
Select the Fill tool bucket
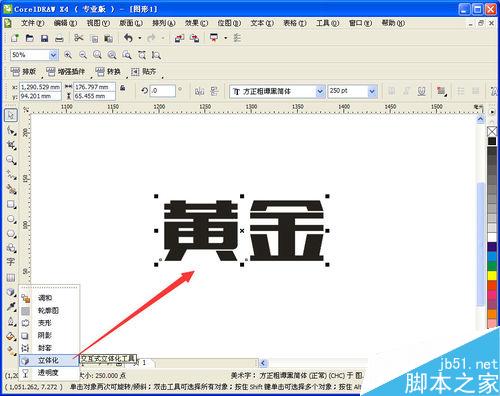11,336
